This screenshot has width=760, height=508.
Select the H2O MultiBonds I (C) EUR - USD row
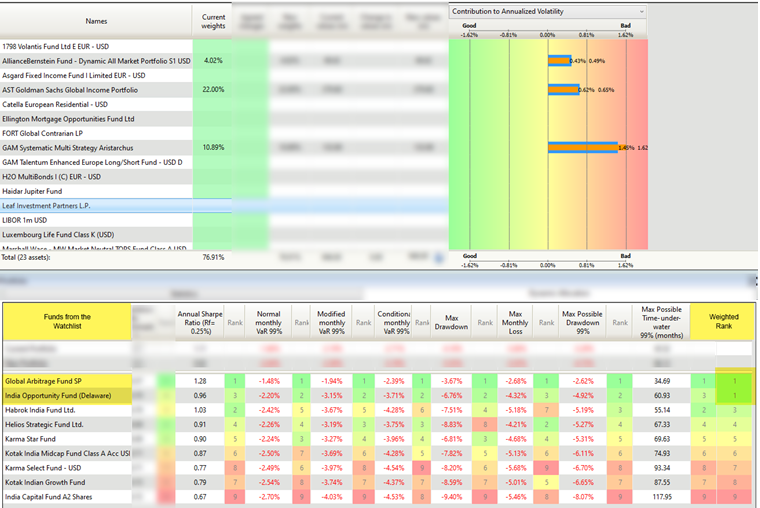96,177
